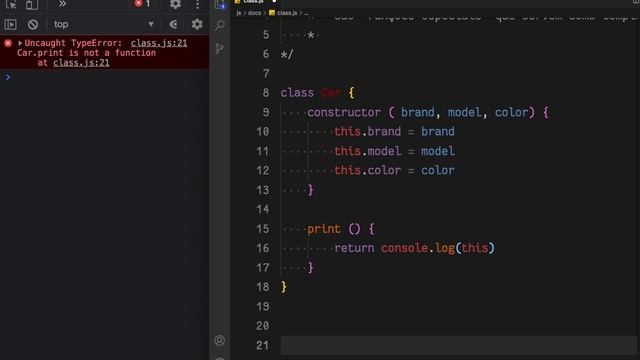Click the 'constructor' keyword on line 9

coord(344,112)
